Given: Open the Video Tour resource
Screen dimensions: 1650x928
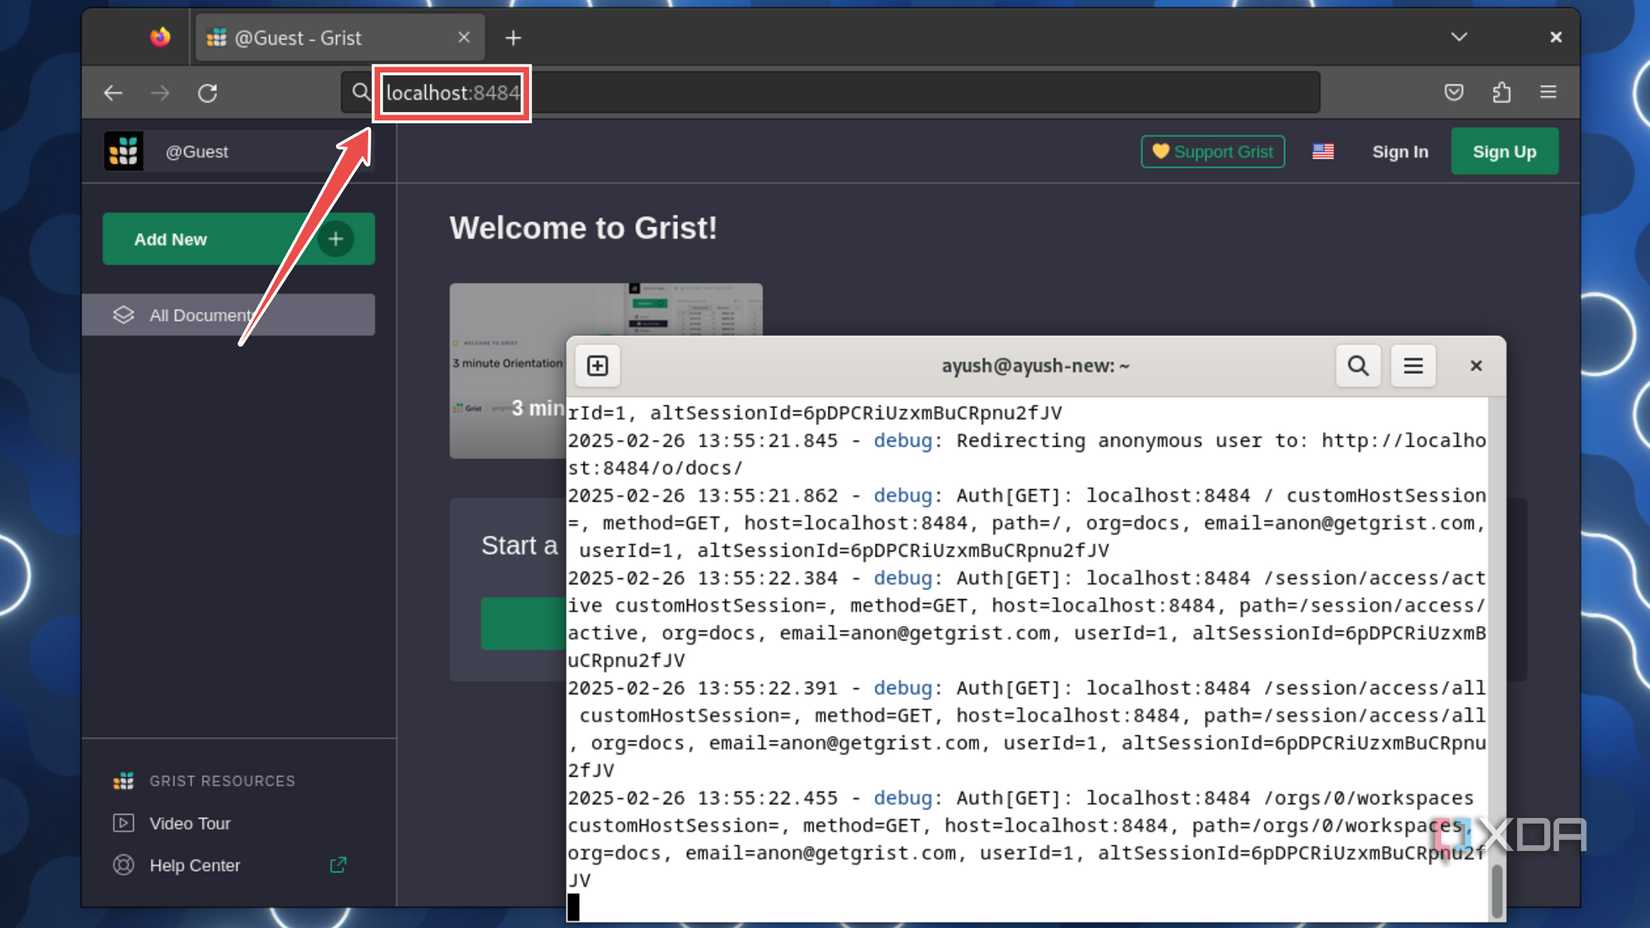Looking at the screenshot, I should pos(190,823).
